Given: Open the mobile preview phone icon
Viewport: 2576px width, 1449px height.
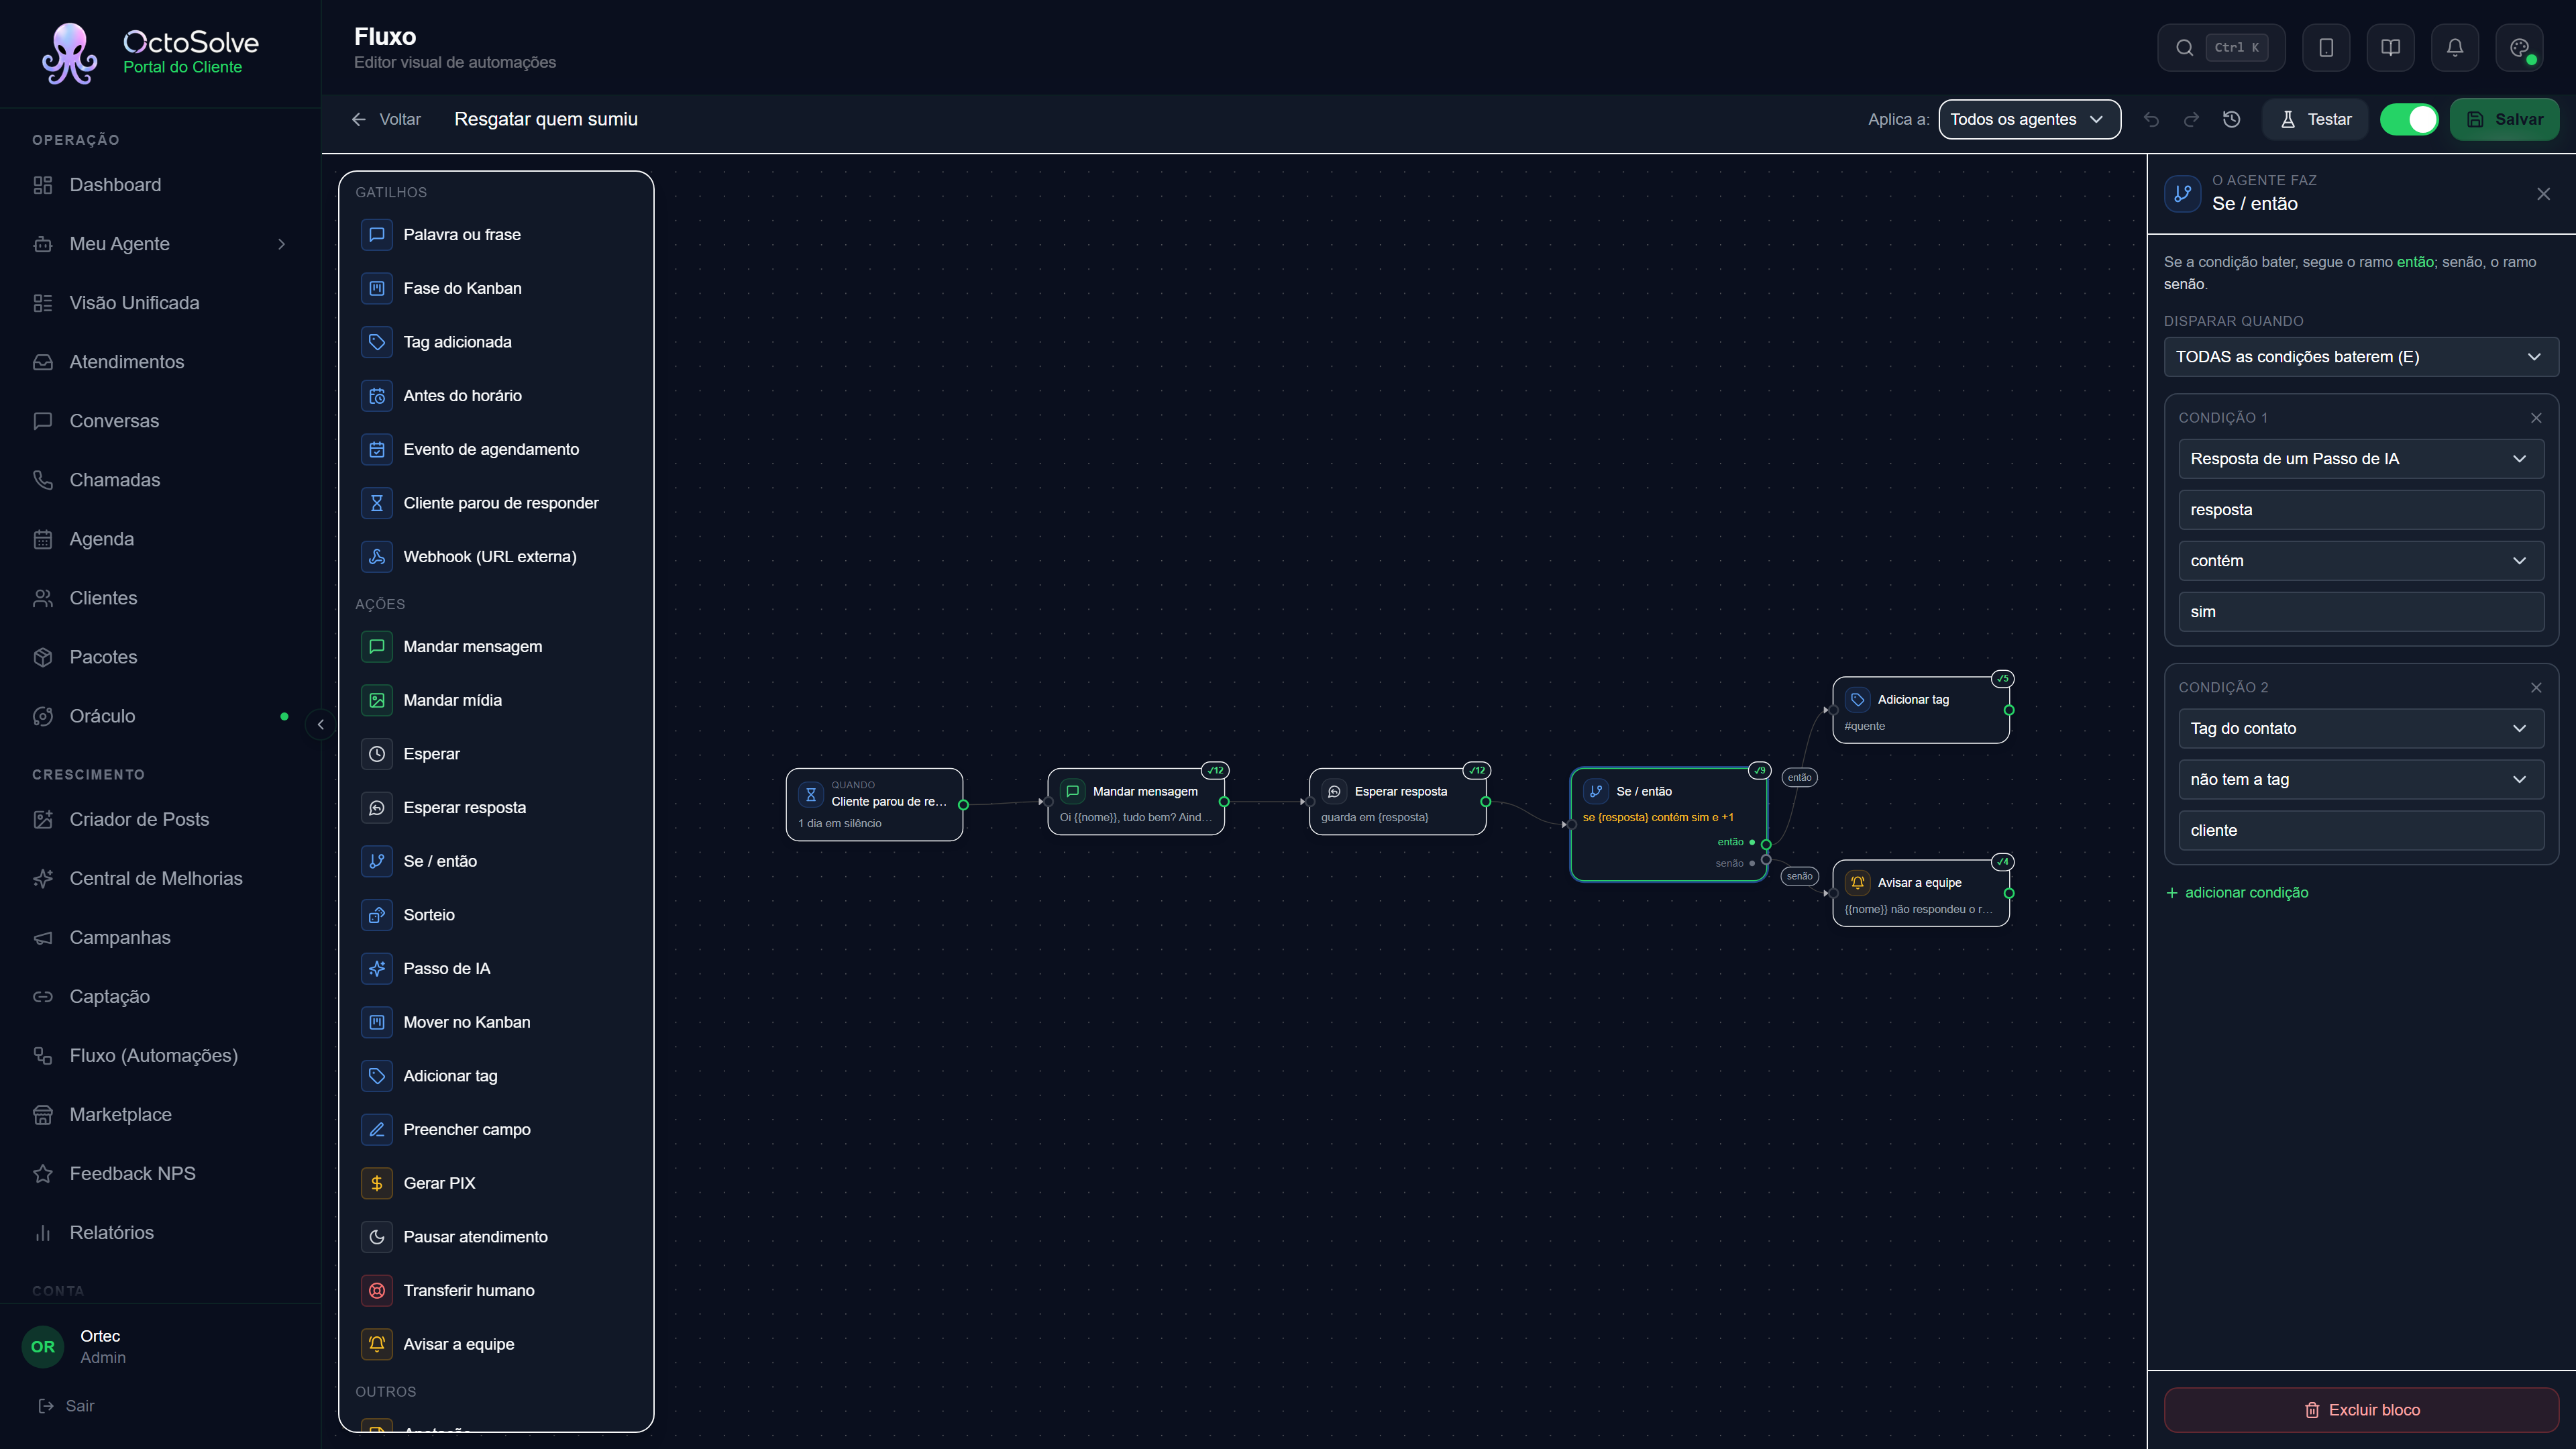Looking at the screenshot, I should pyautogui.click(x=2326, y=47).
